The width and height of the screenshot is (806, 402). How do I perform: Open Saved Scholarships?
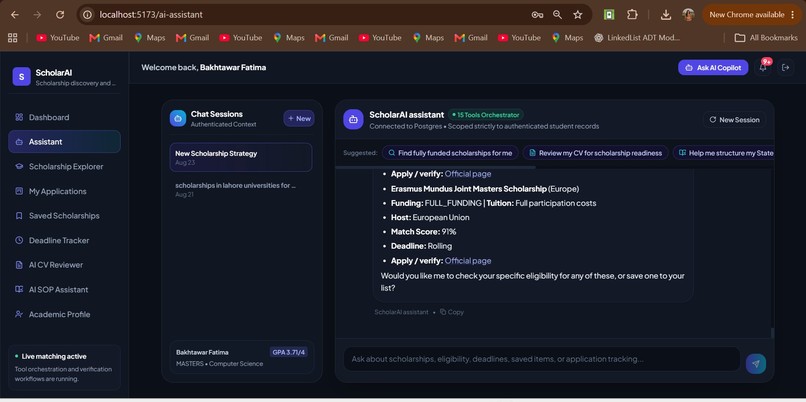pyautogui.click(x=64, y=216)
